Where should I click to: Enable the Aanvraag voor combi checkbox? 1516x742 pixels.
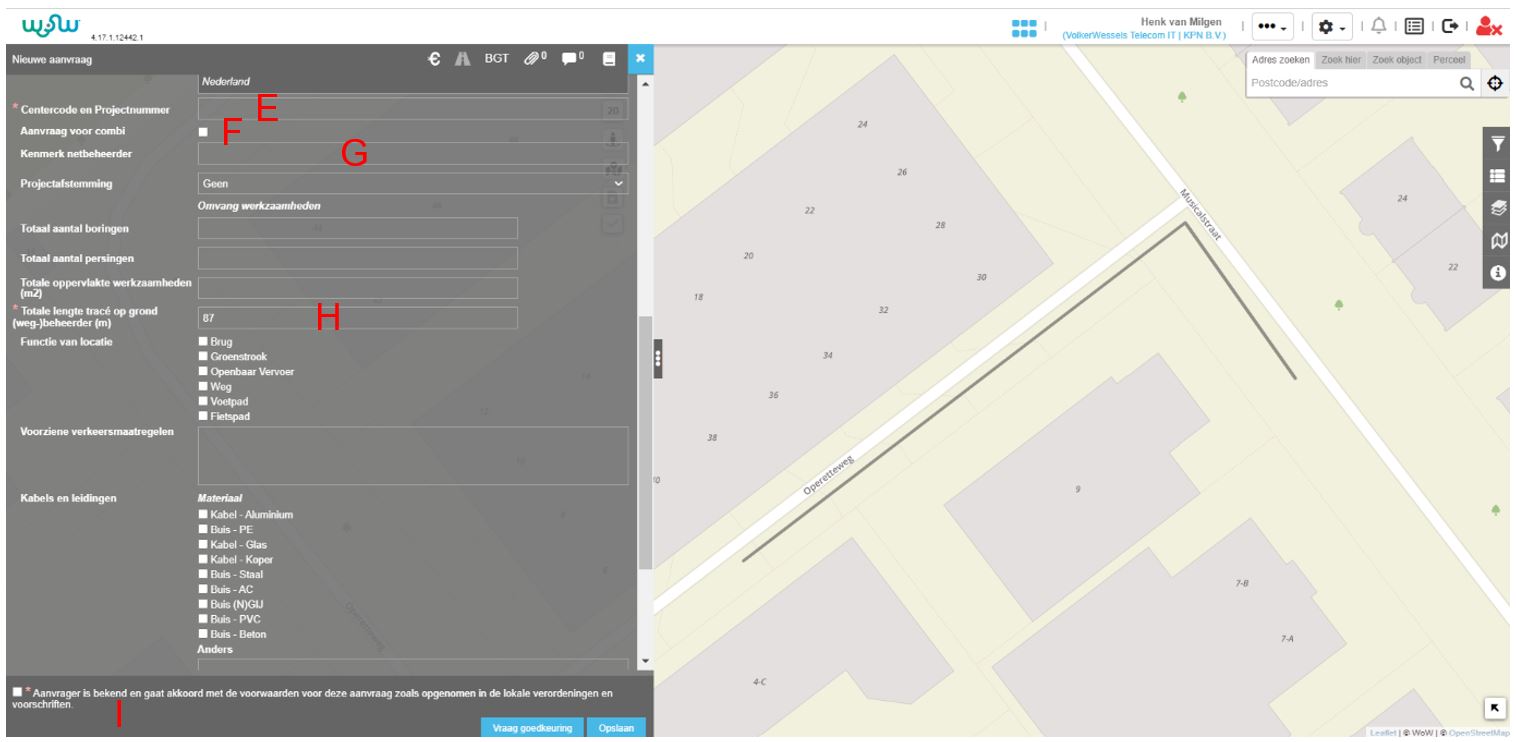(x=203, y=132)
